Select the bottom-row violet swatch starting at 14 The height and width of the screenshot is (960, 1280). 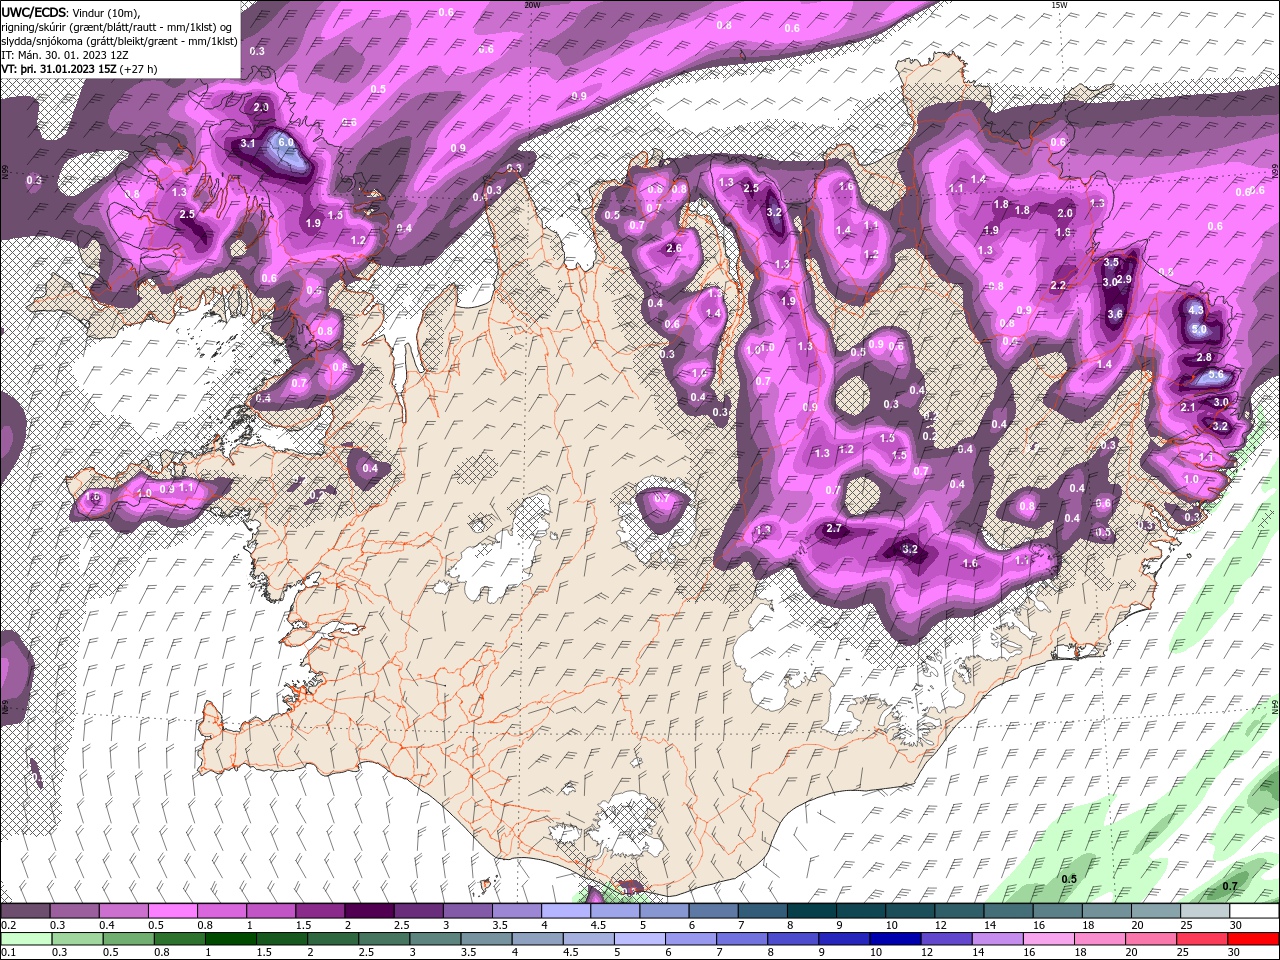998,939
